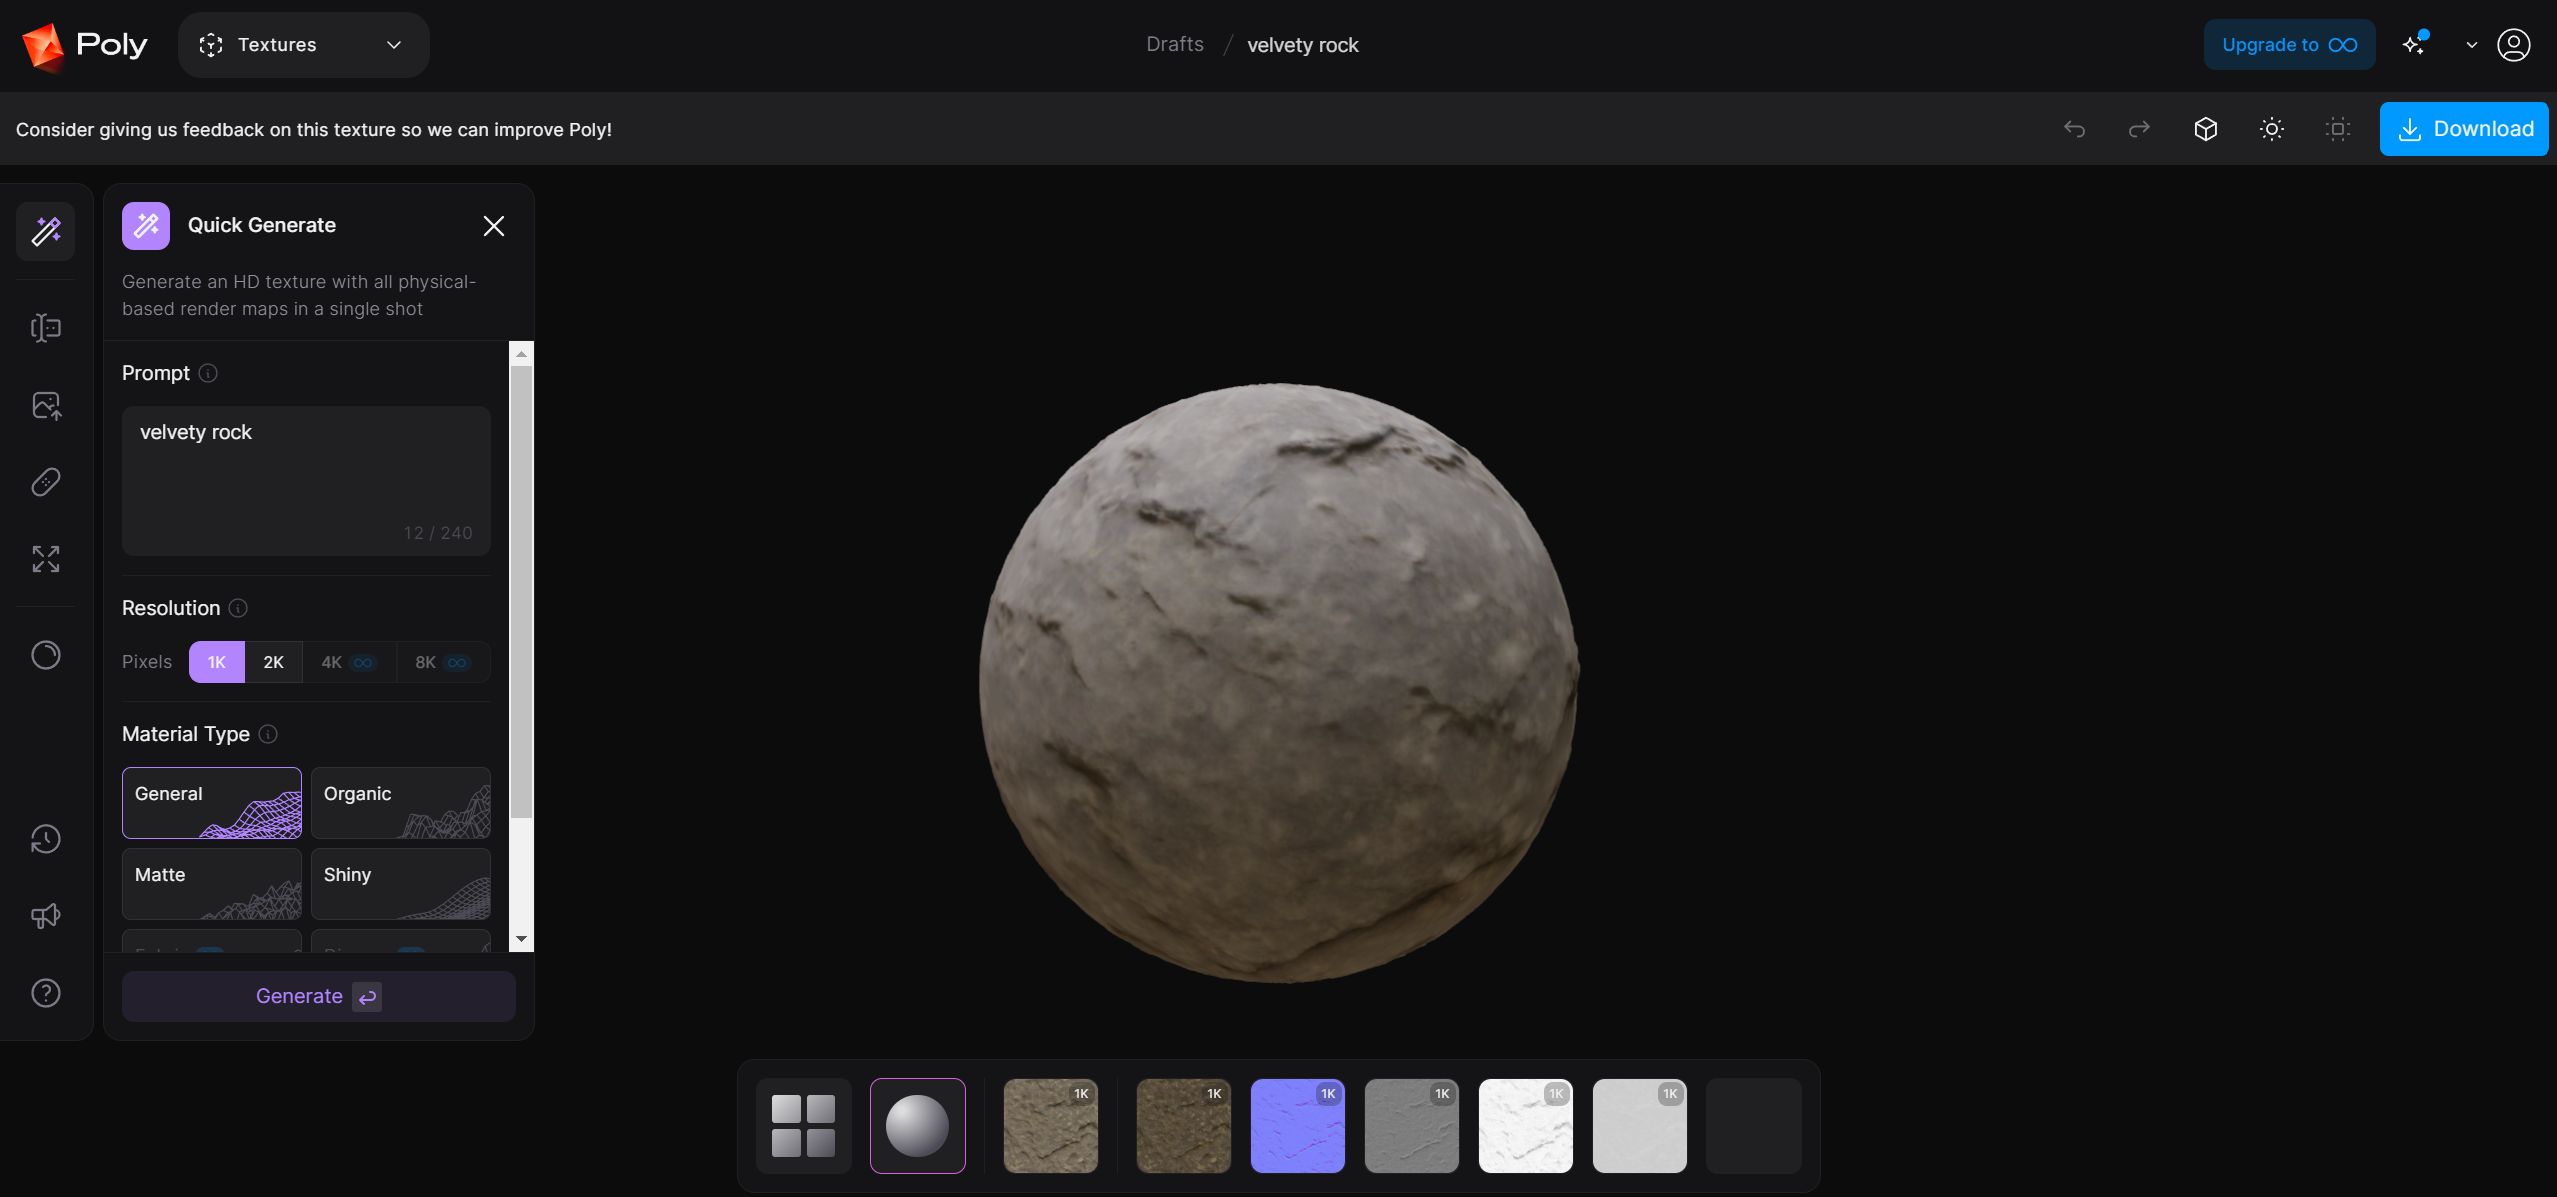Select the Shiny material type
2557x1197 pixels.
400,883
